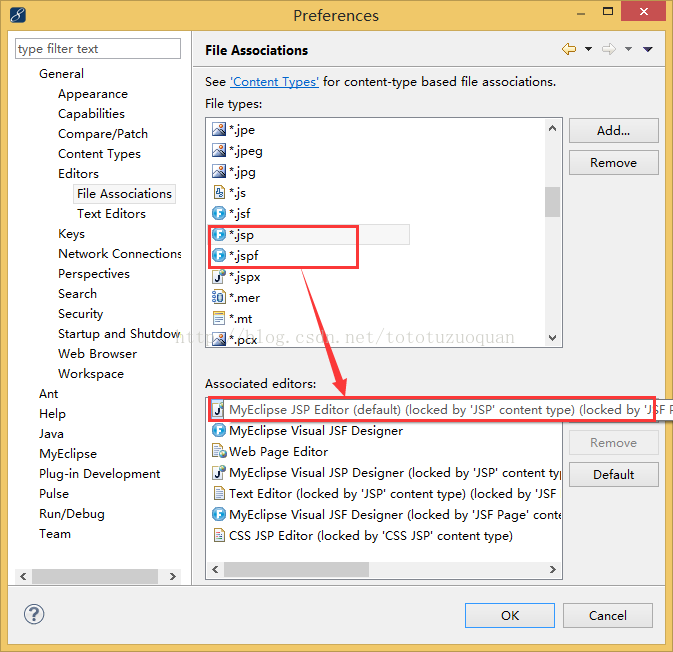This screenshot has height=652, width=673.
Task: Open the back history dropdown arrow
Action: pyautogui.click(x=588, y=49)
